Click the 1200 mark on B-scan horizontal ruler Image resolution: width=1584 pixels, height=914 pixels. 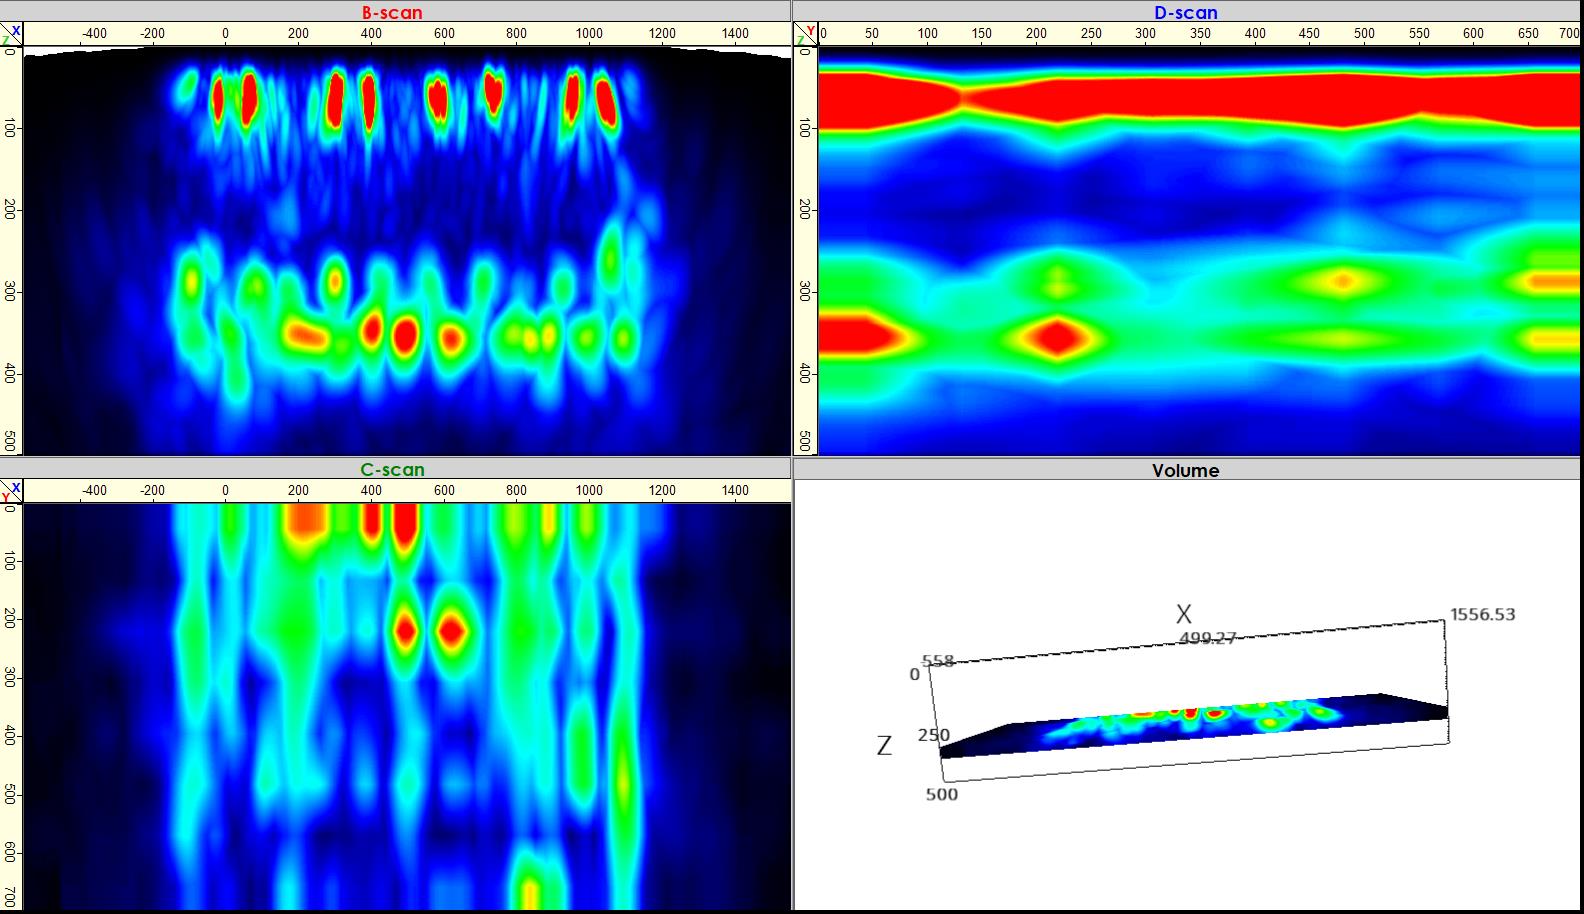[662, 34]
